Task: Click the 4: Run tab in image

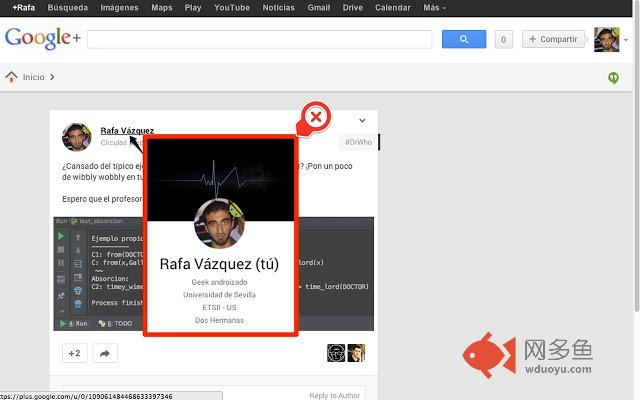Action: [x=73, y=323]
